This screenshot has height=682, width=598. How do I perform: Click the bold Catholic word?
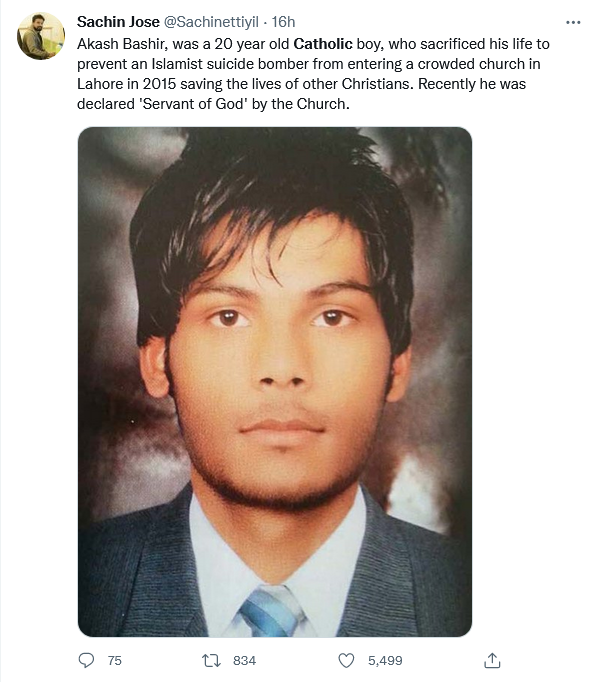tap(323, 44)
